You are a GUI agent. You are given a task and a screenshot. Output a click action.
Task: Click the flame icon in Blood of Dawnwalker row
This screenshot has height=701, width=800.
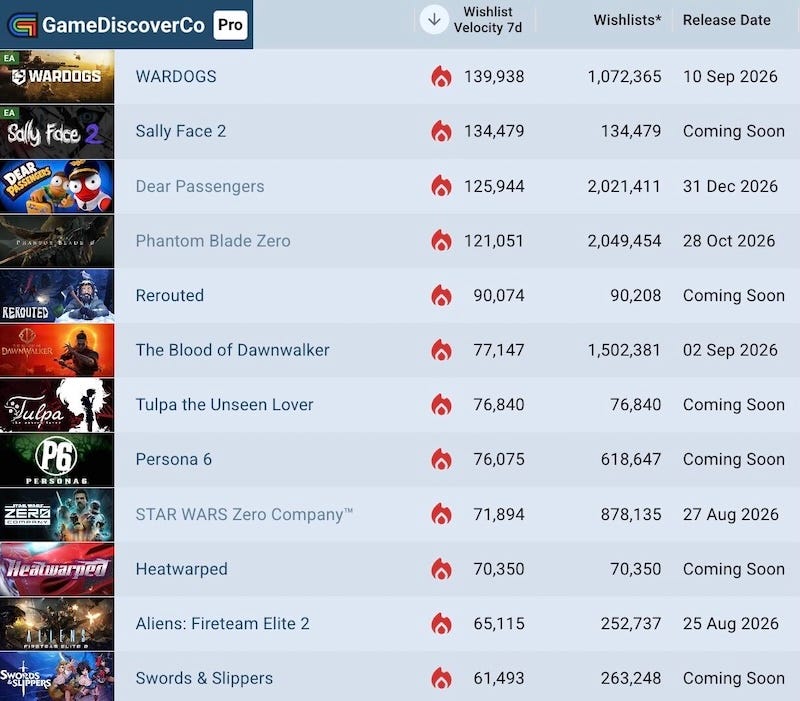click(441, 350)
